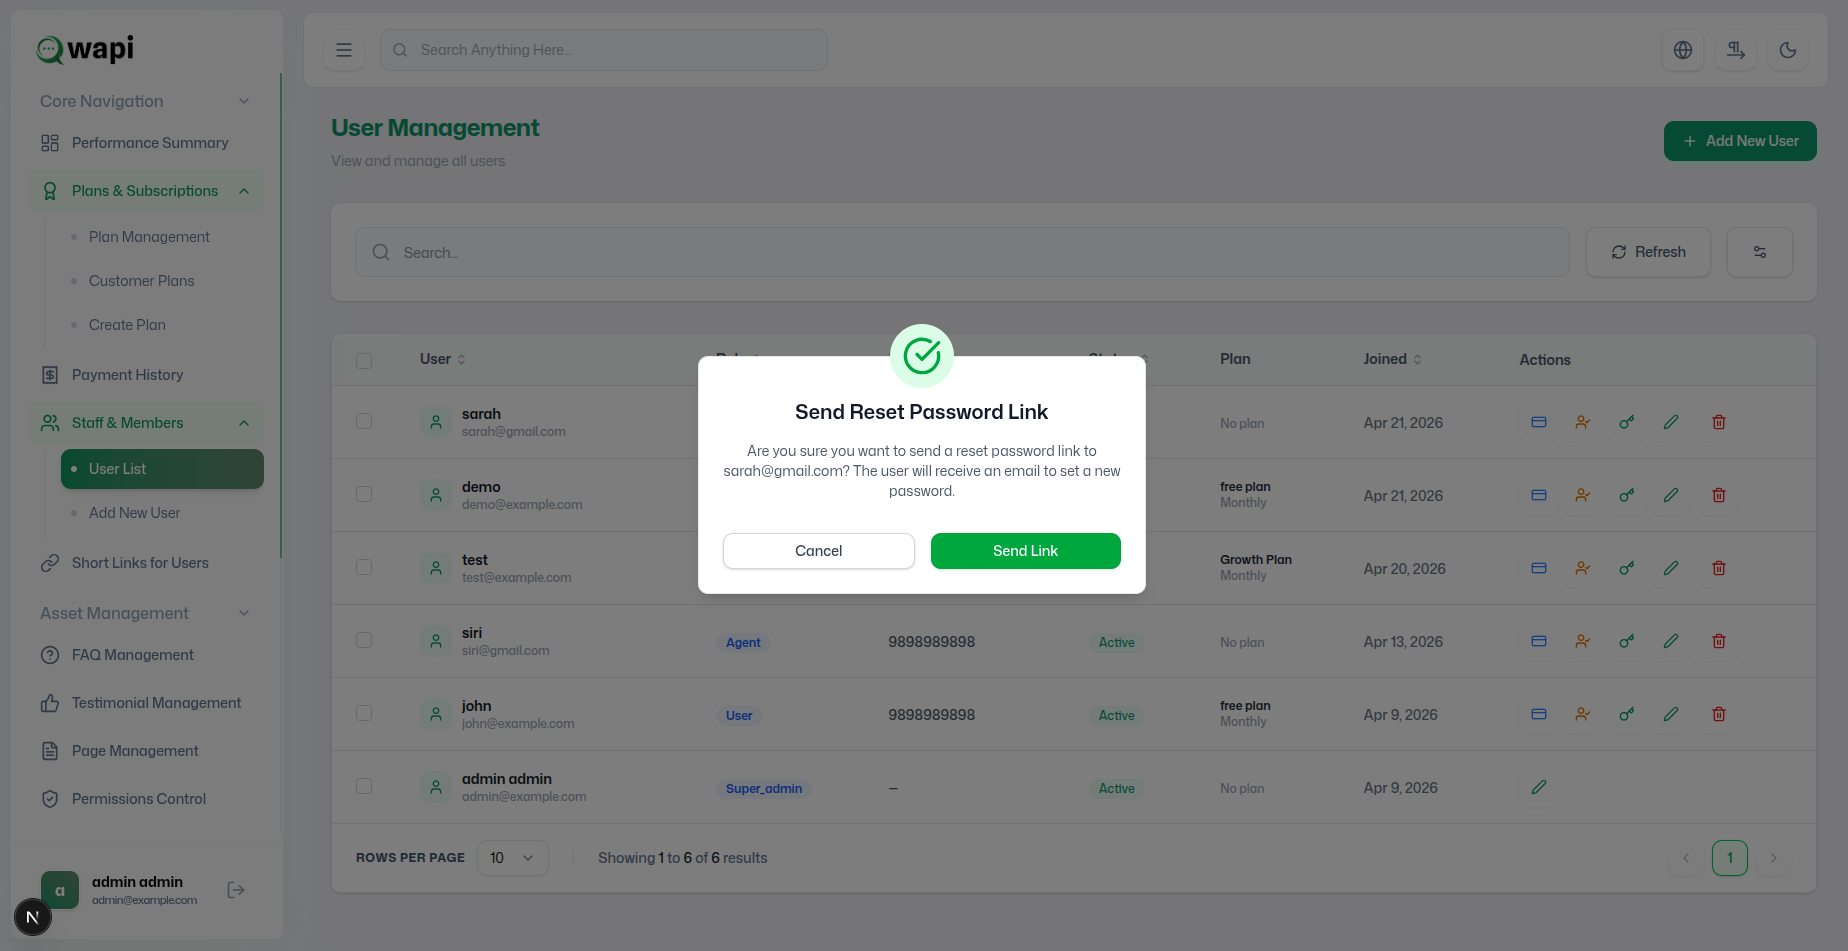Image resolution: width=1848 pixels, height=951 pixels.
Task: Delete john's user with trash icon
Action: point(1719,714)
